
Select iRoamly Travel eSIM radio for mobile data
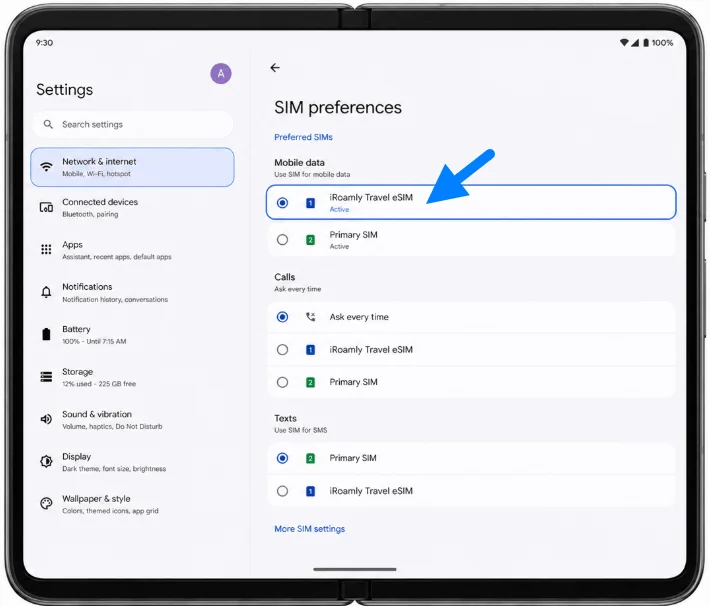pyautogui.click(x=282, y=202)
